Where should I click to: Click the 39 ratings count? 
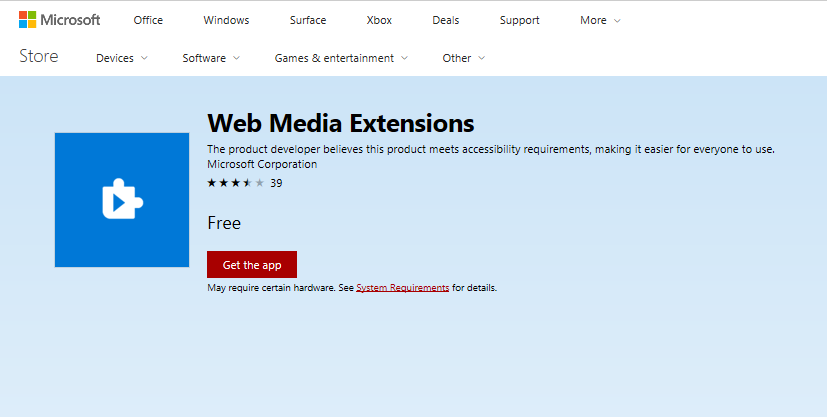(276, 183)
